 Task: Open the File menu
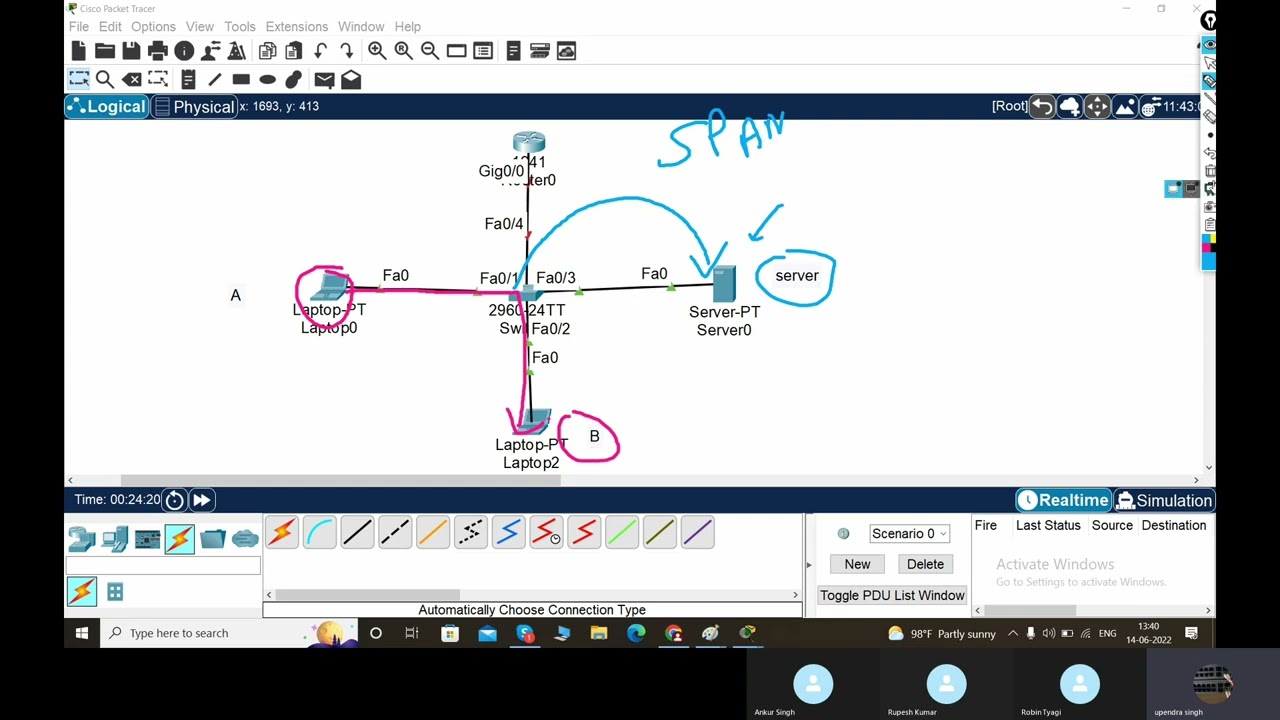pyautogui.click(x=79, y=26)
